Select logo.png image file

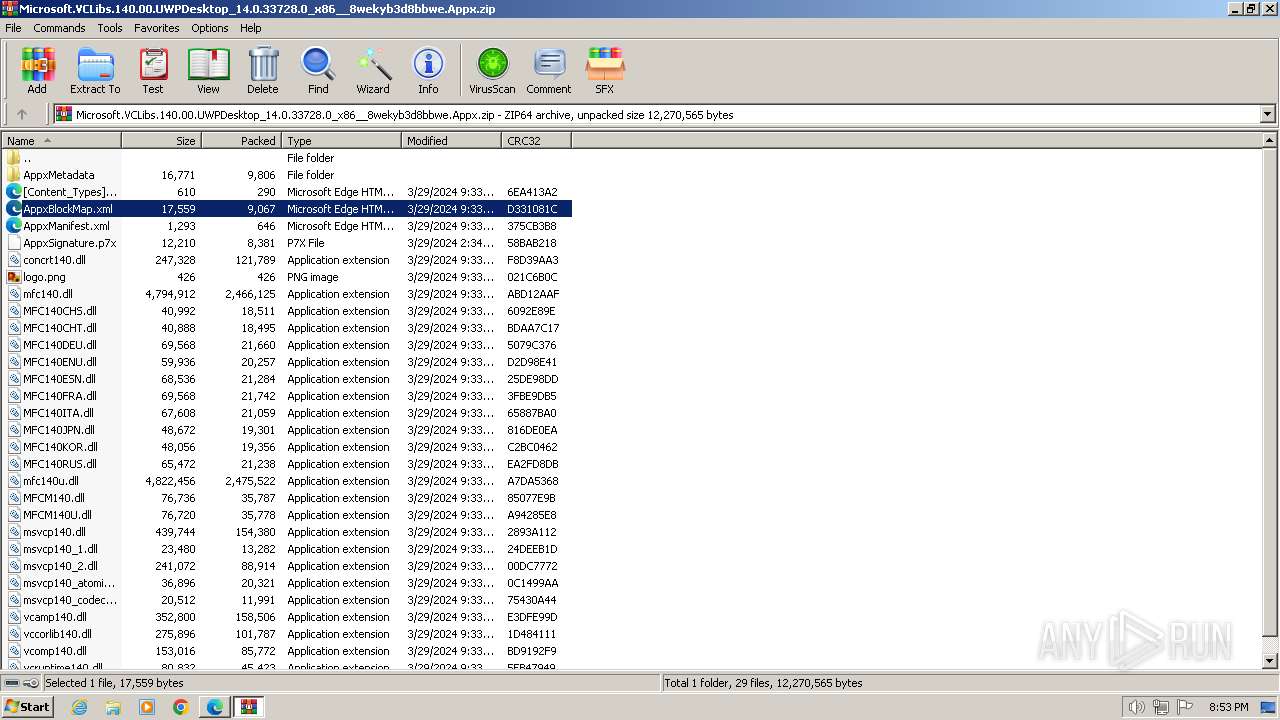(x=288, y=277)
